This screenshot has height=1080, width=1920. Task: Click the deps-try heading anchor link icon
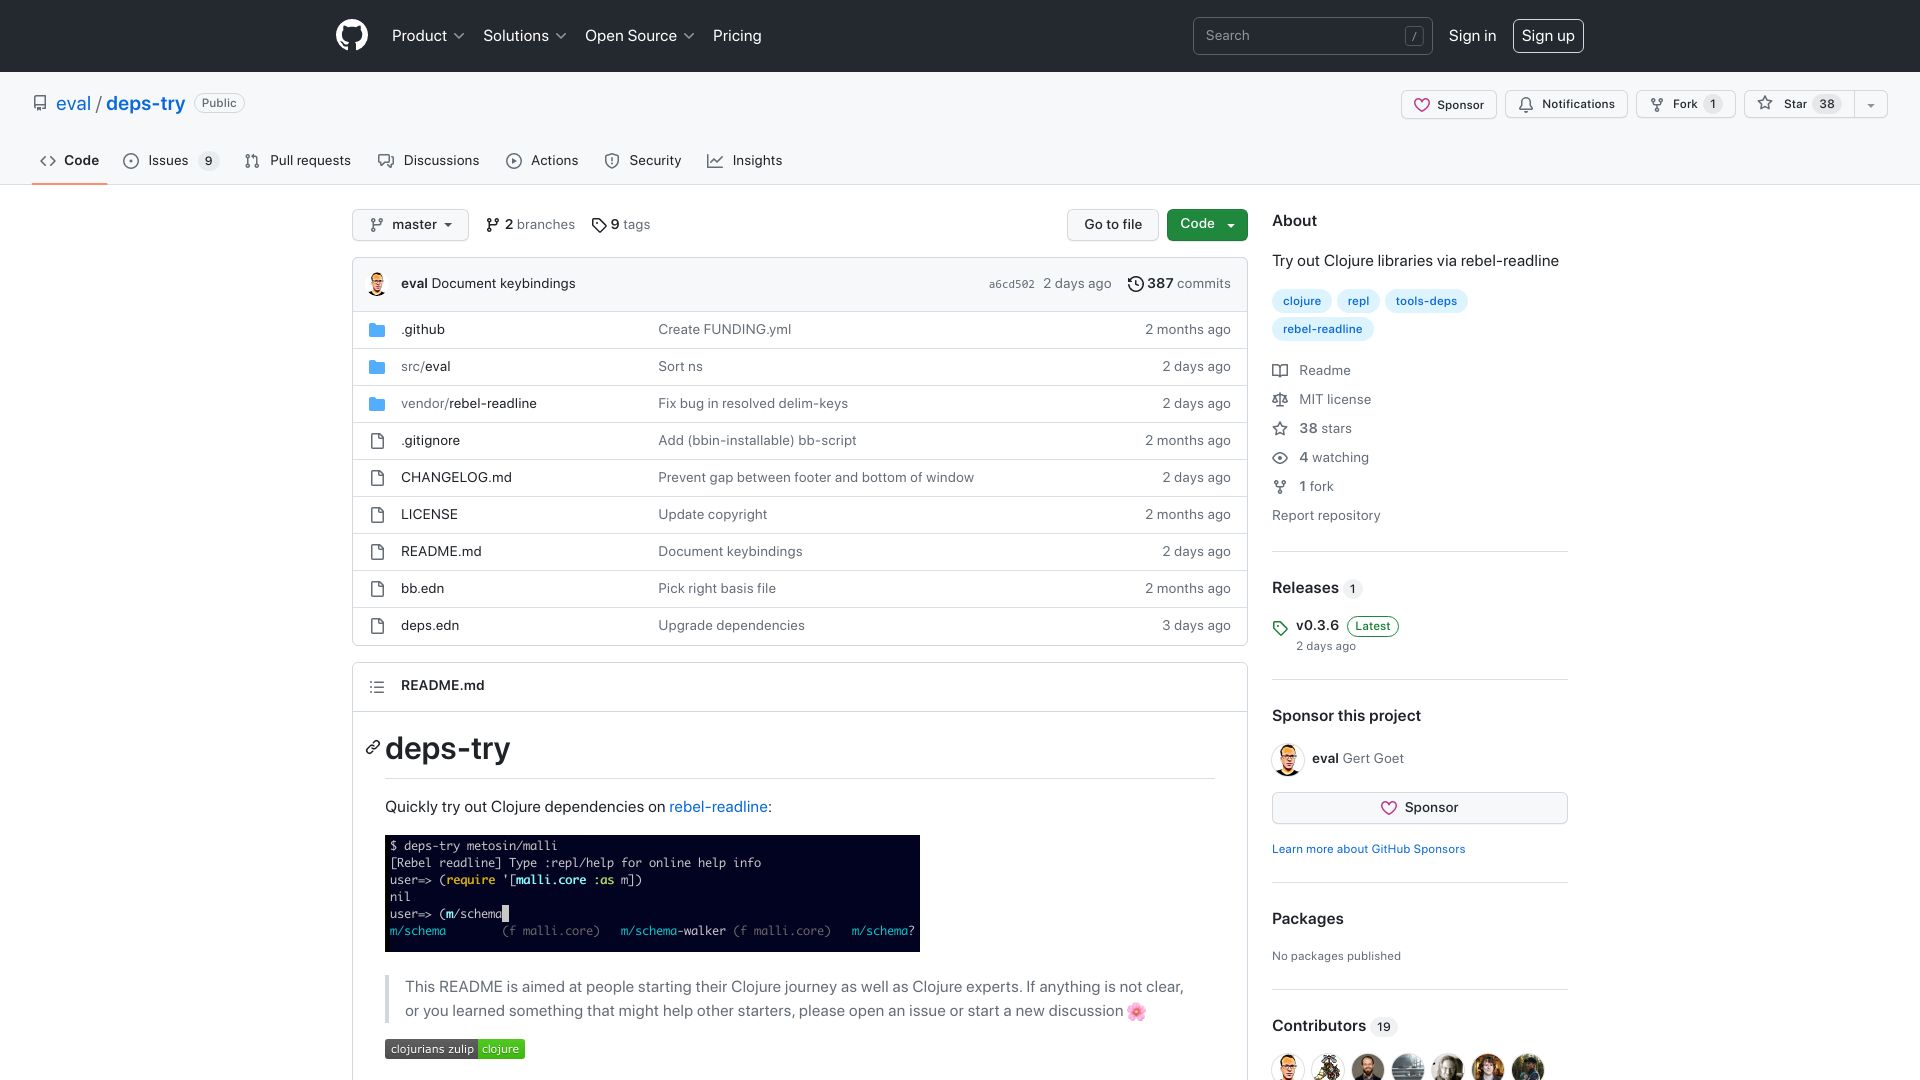pos(373,748)
